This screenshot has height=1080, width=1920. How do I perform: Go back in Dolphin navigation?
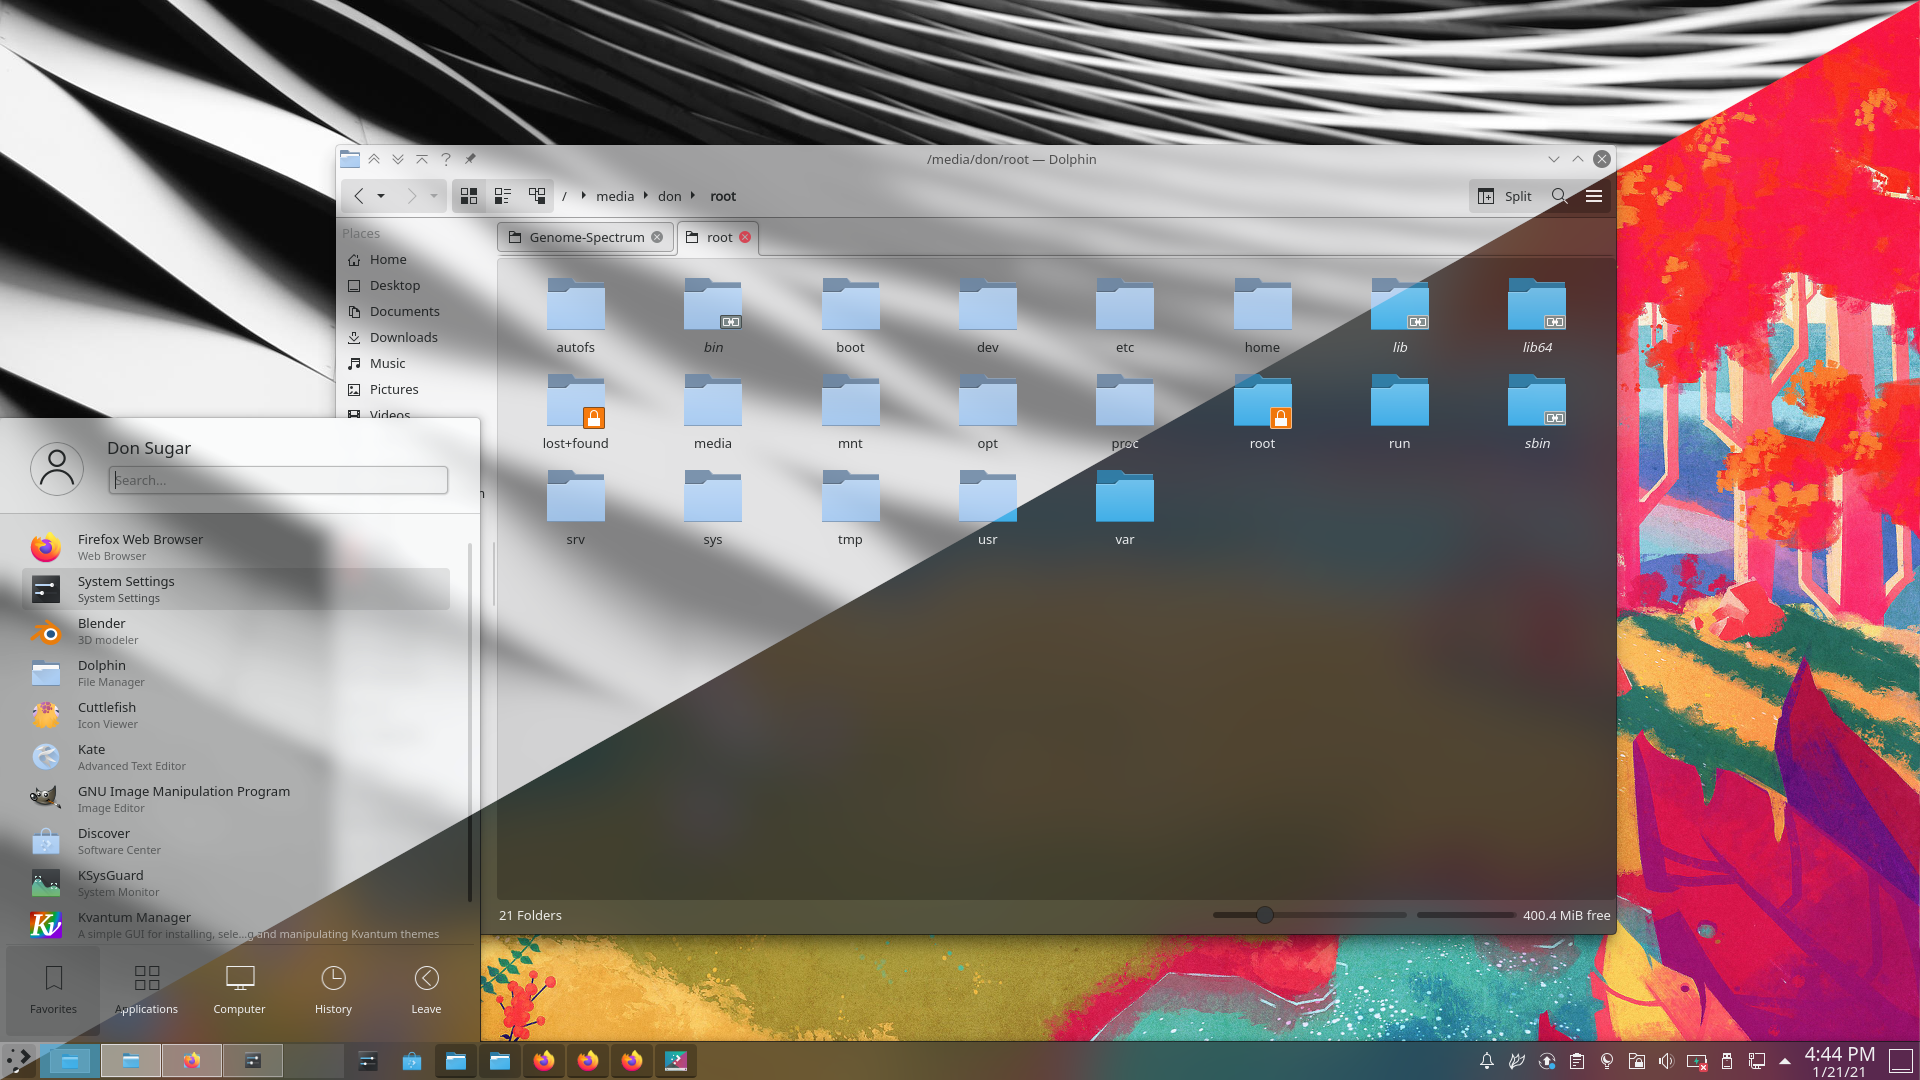tap(359, 196)
